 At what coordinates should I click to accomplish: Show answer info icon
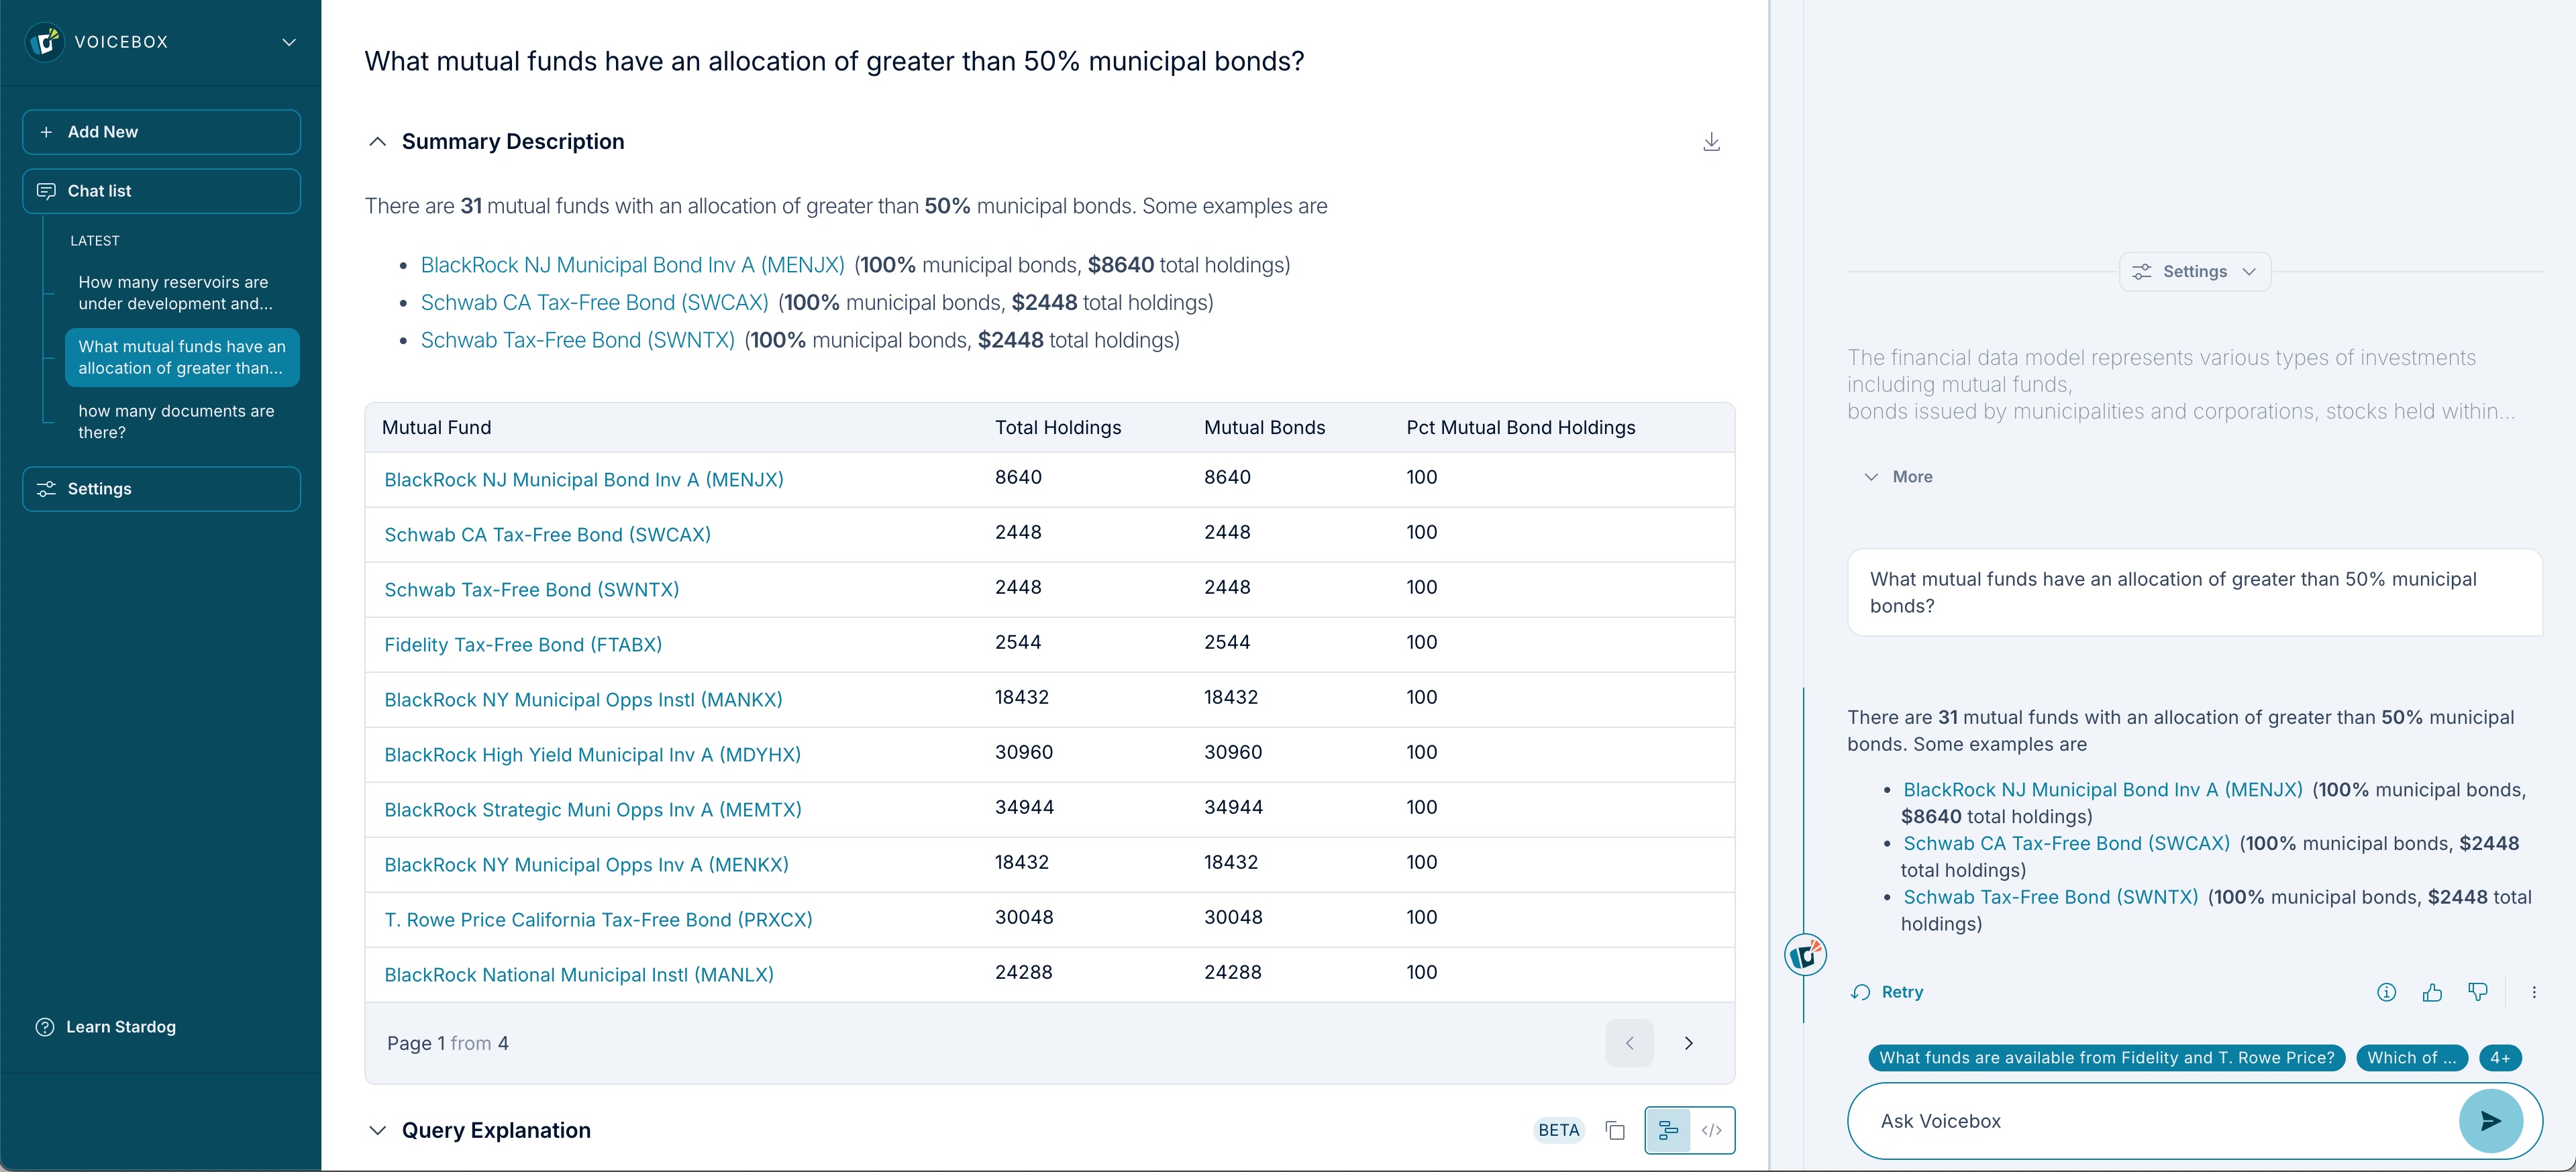point(2386,993)
